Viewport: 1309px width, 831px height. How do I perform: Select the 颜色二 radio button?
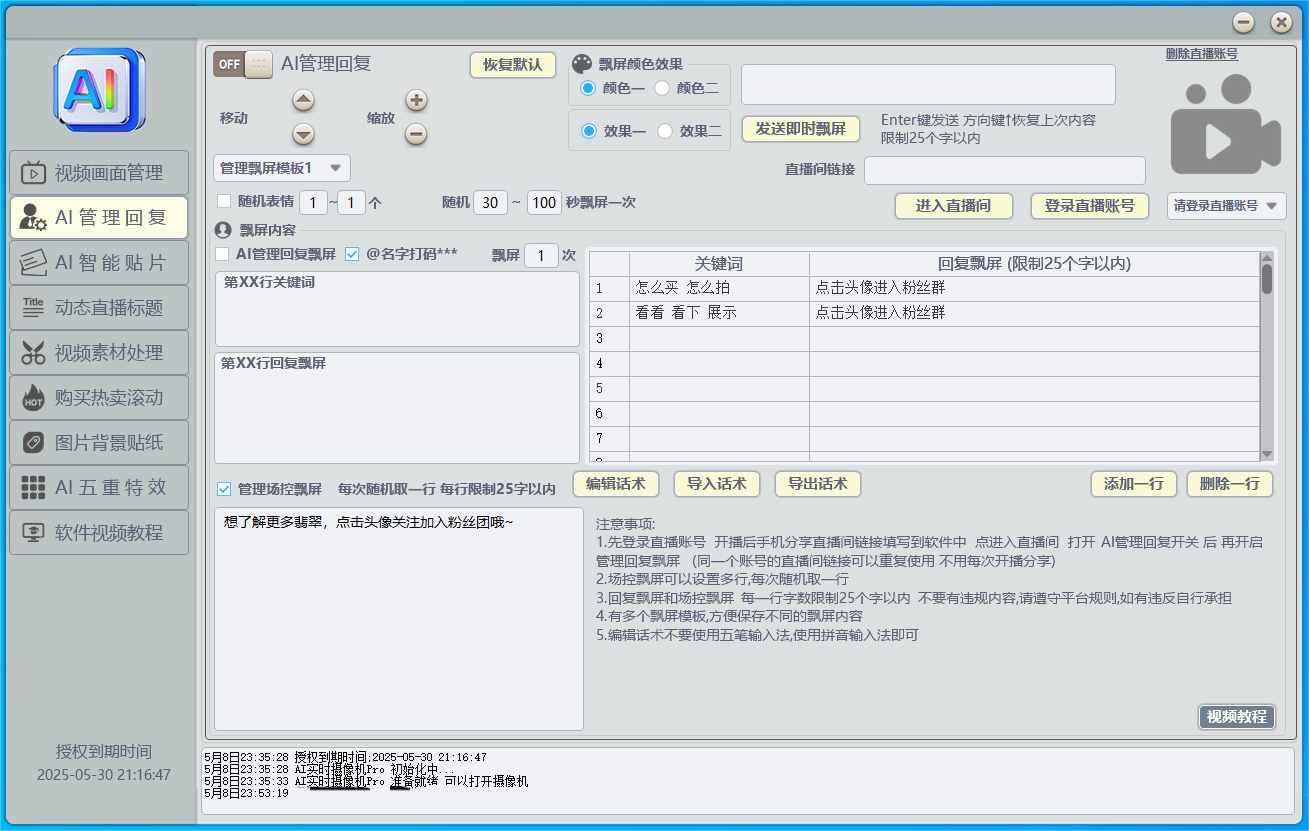(x=662, y=88)
